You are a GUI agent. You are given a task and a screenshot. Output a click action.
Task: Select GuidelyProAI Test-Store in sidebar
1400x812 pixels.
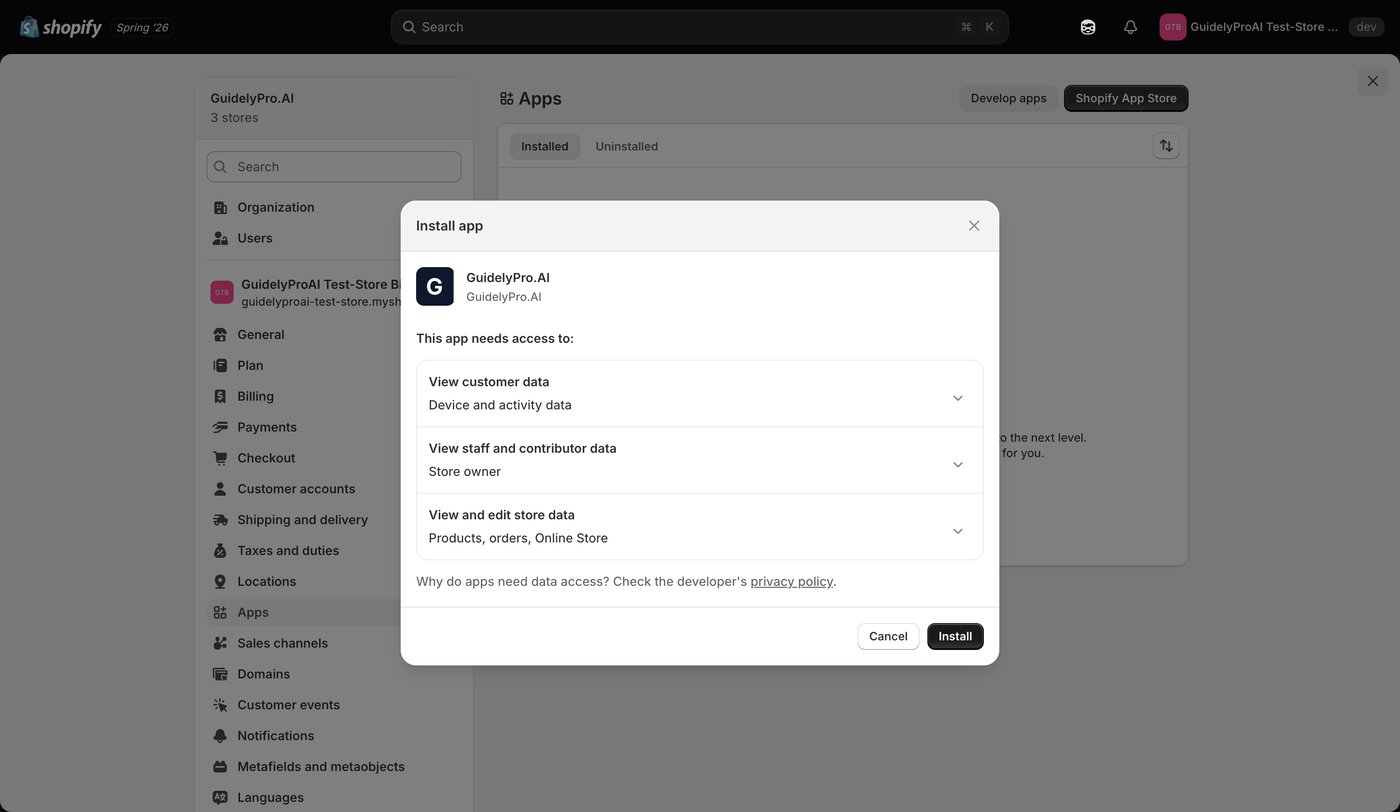[305, 292]
